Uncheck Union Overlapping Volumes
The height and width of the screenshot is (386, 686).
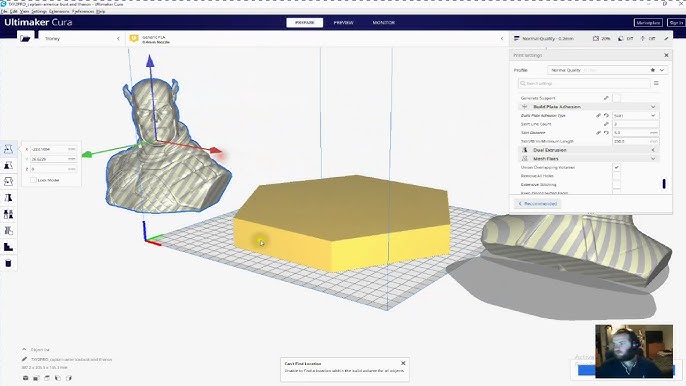click(x=616, y=167)
